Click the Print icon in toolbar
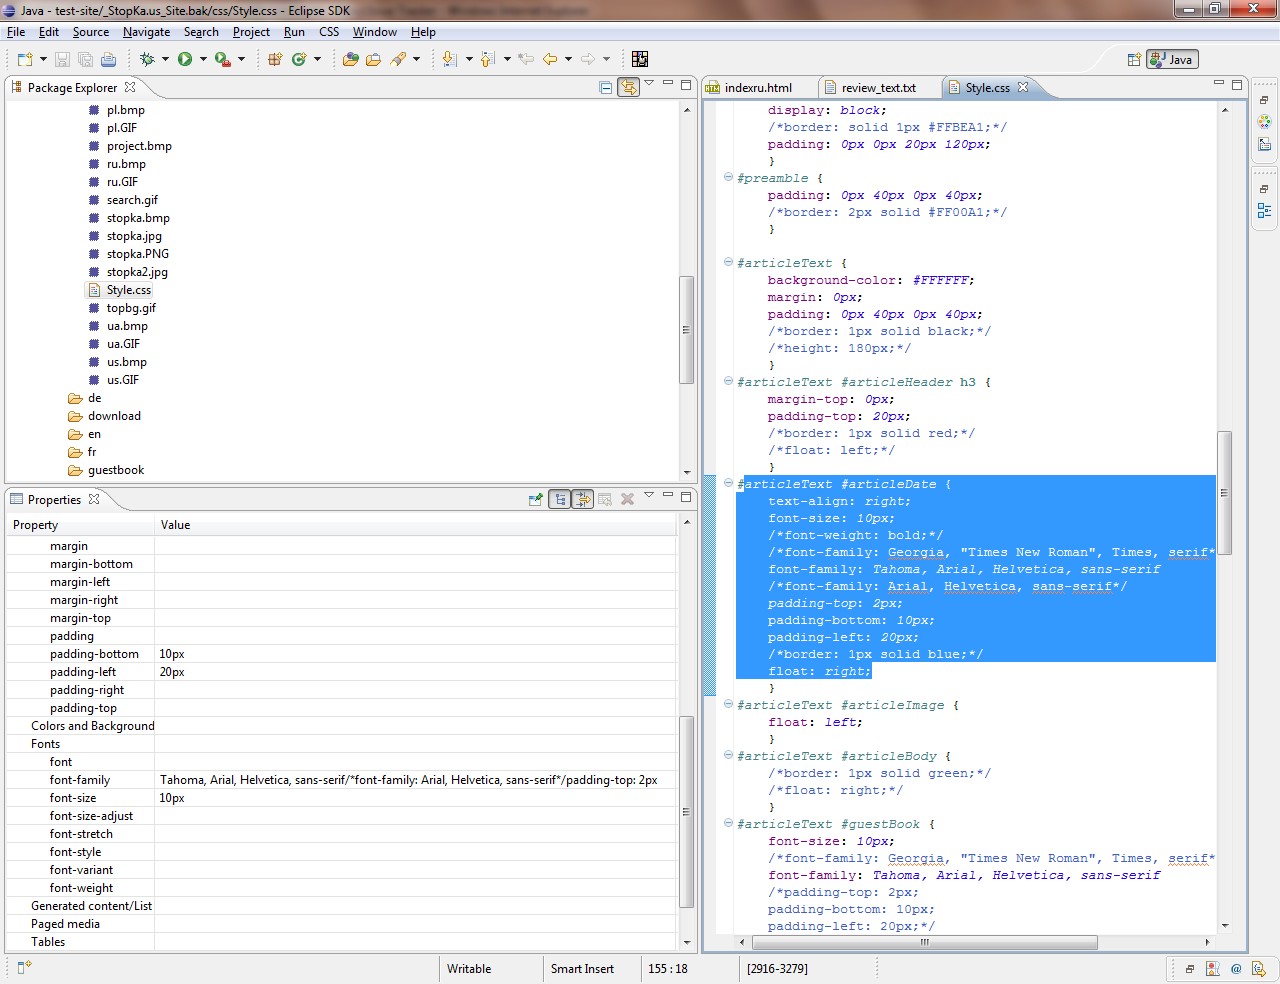 [x=108, y=60]
